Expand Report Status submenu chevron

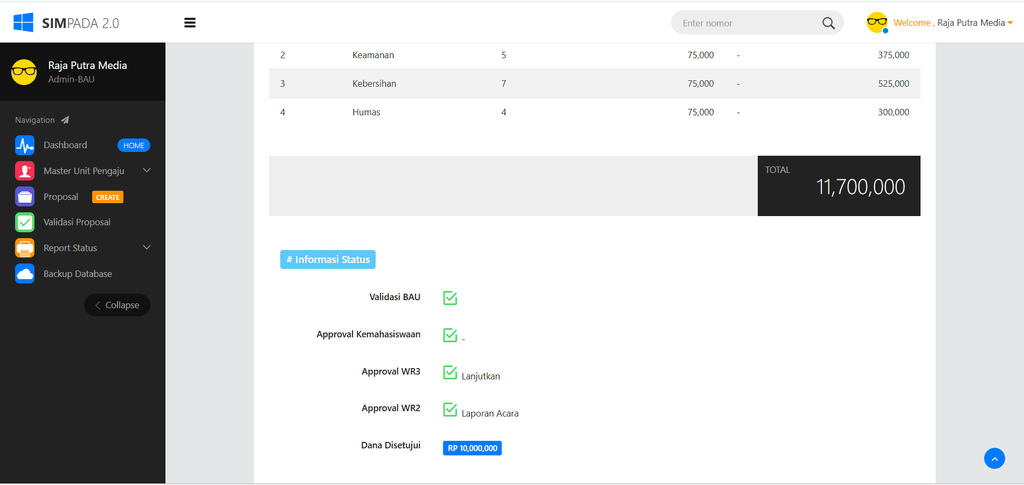point(147,247)
